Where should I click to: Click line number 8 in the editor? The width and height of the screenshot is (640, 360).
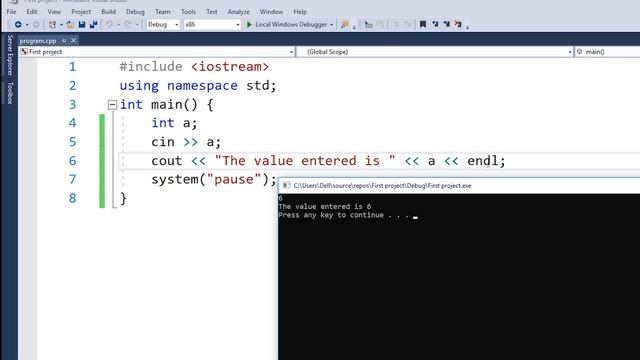[72, 198]
